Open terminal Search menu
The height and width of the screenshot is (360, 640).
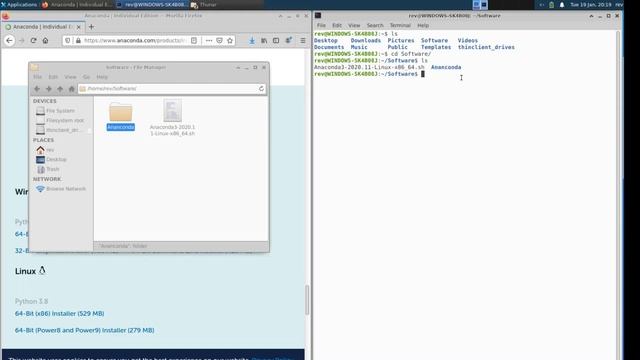tap(375, 25)
